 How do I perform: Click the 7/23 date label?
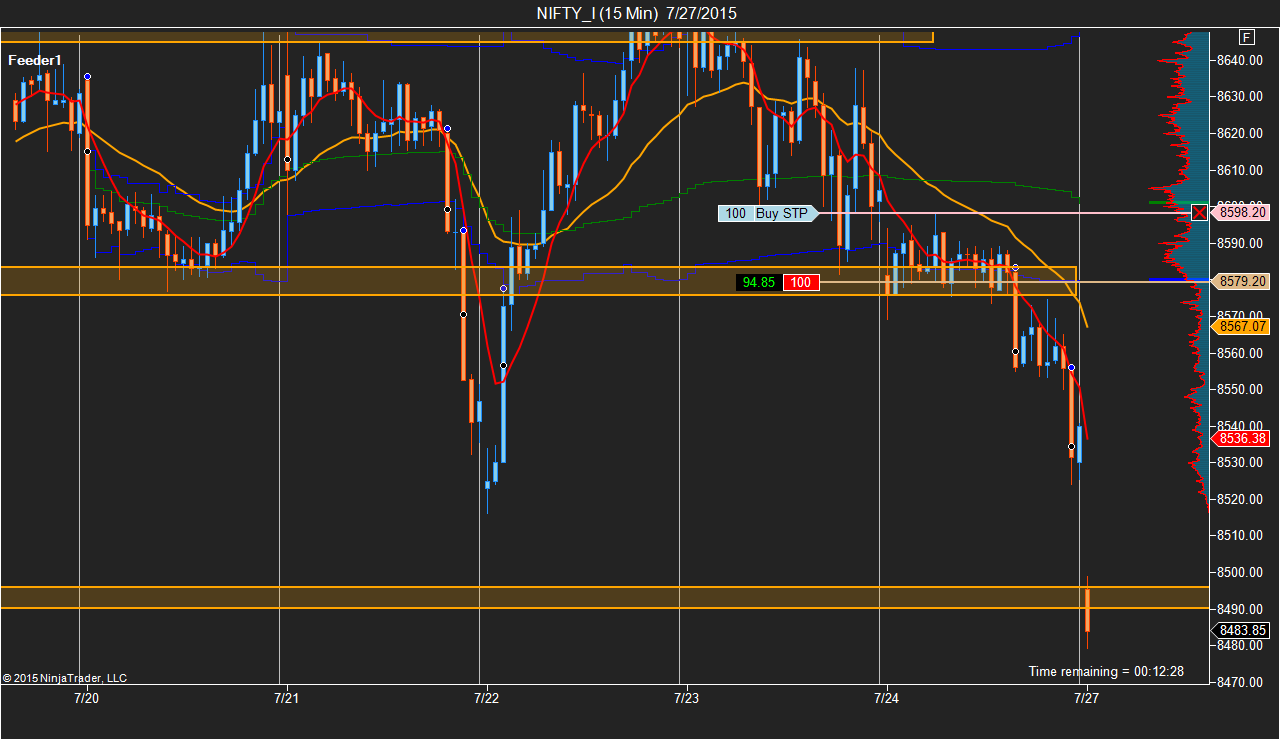[x=687, y=698]
